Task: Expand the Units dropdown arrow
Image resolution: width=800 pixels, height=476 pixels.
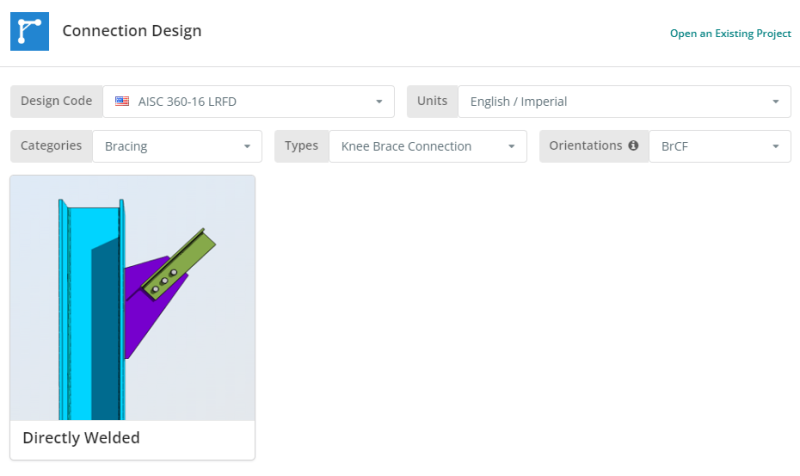Action: [775, 102]
